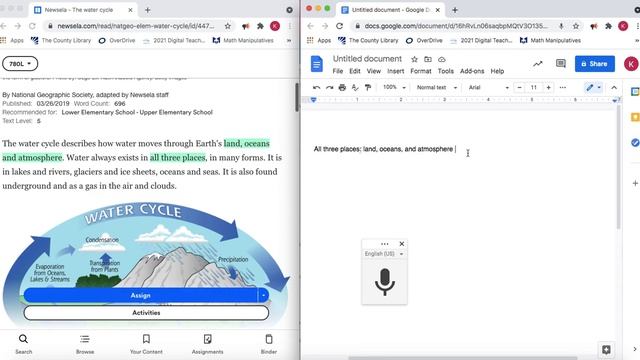640x360 pixels.
Task: Click the Activities button
Action: click(x=146, y=313)
